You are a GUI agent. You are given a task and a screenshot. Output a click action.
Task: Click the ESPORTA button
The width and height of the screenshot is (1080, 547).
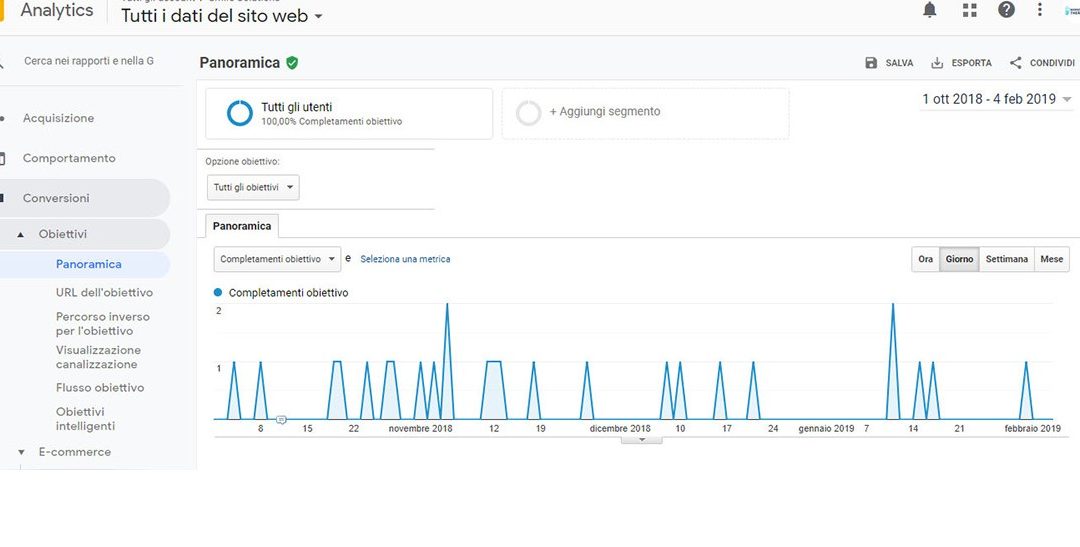[x=962, y=63]
